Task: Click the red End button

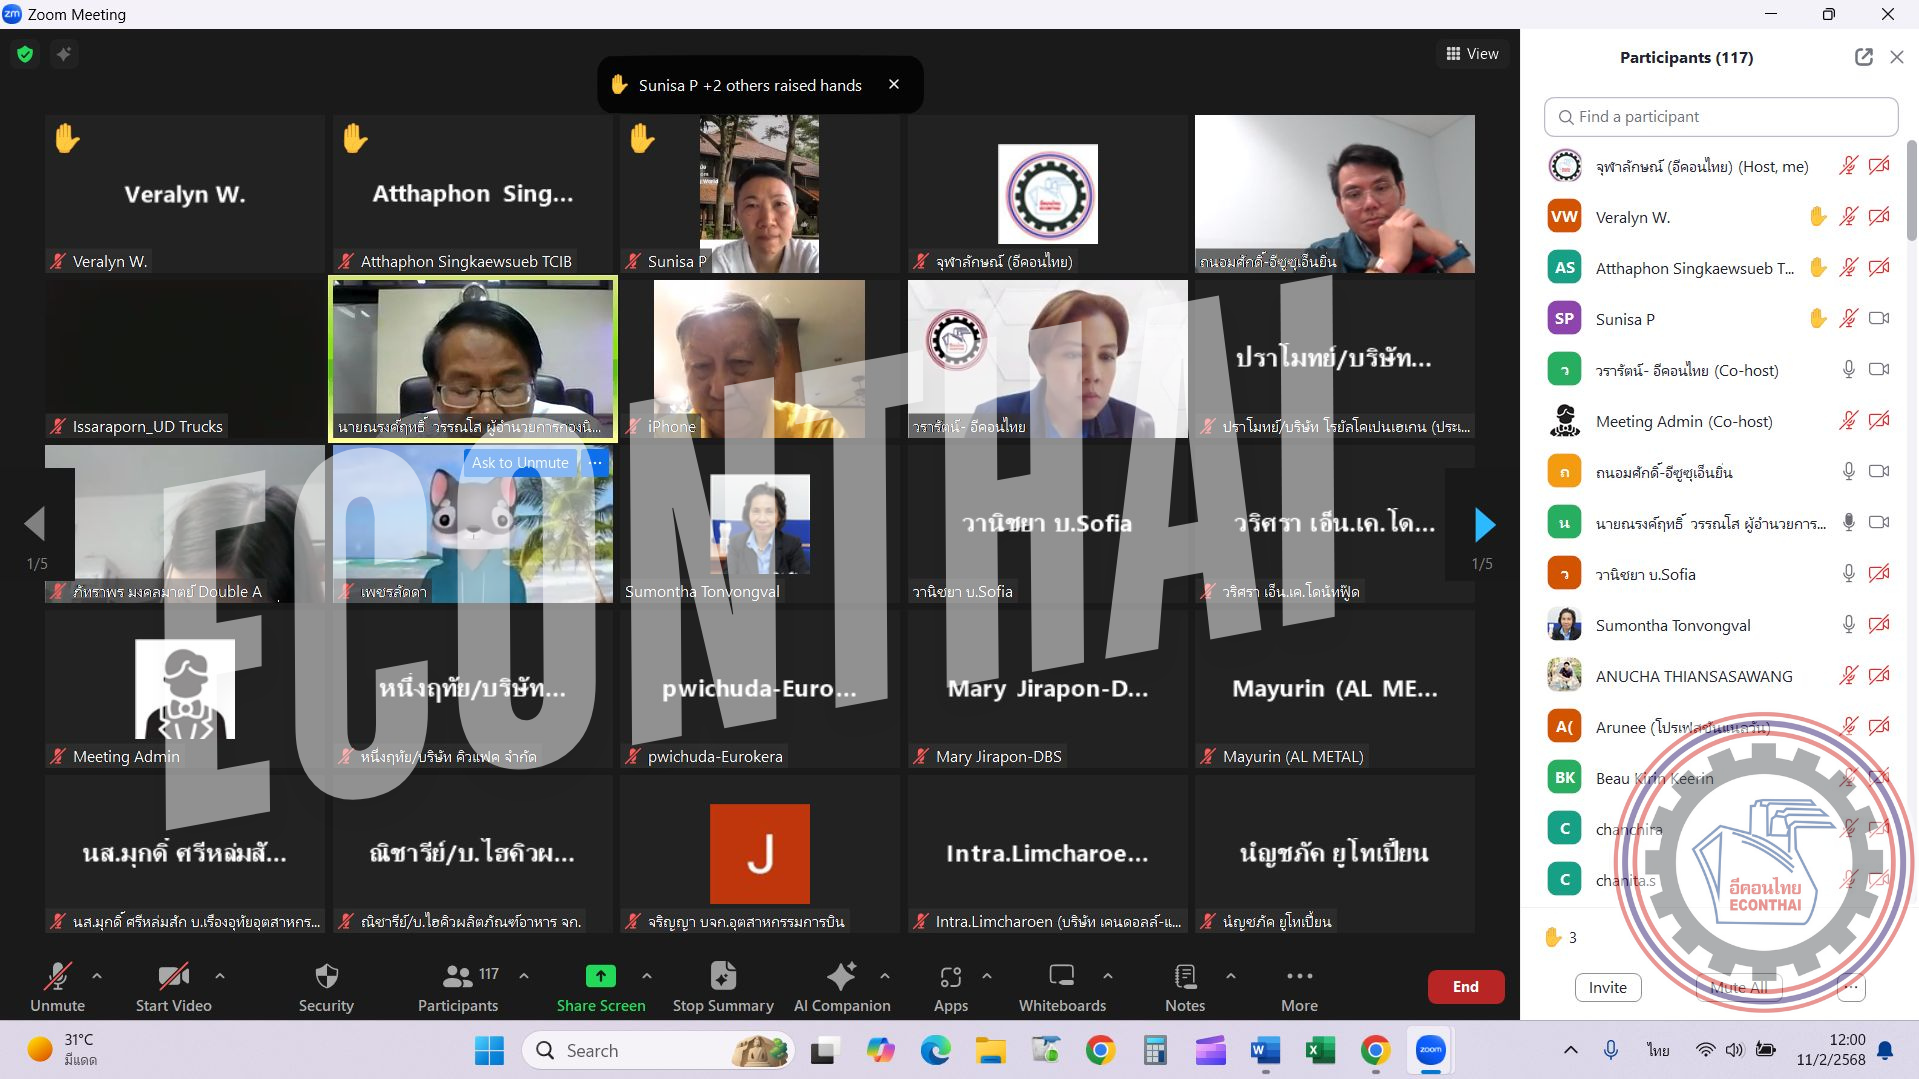Action: coord(1465,986)
